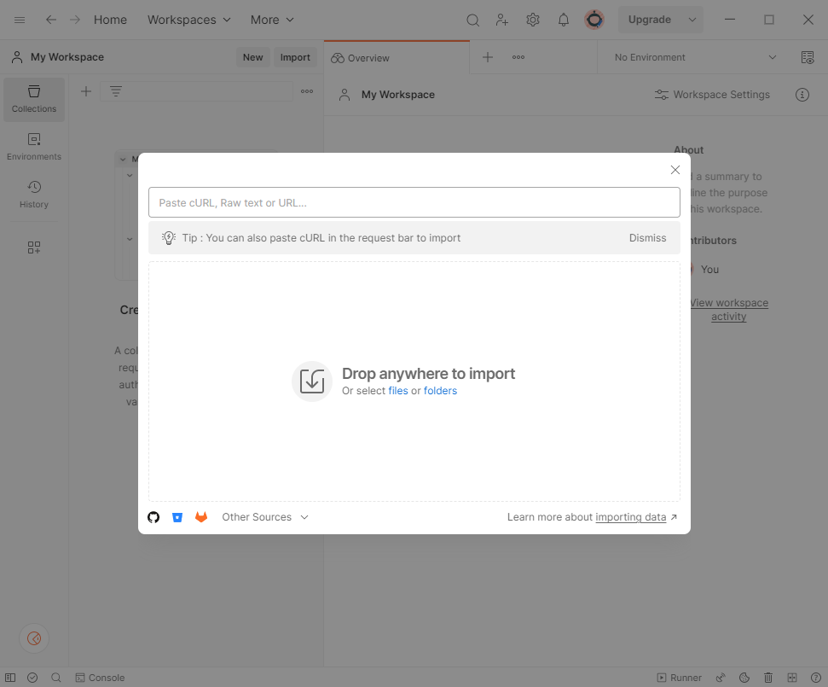Image resolution: width=828 pixels, height=687 pixels.
Task: Open a new tab with plus icon
Action: tap(487, 57)
